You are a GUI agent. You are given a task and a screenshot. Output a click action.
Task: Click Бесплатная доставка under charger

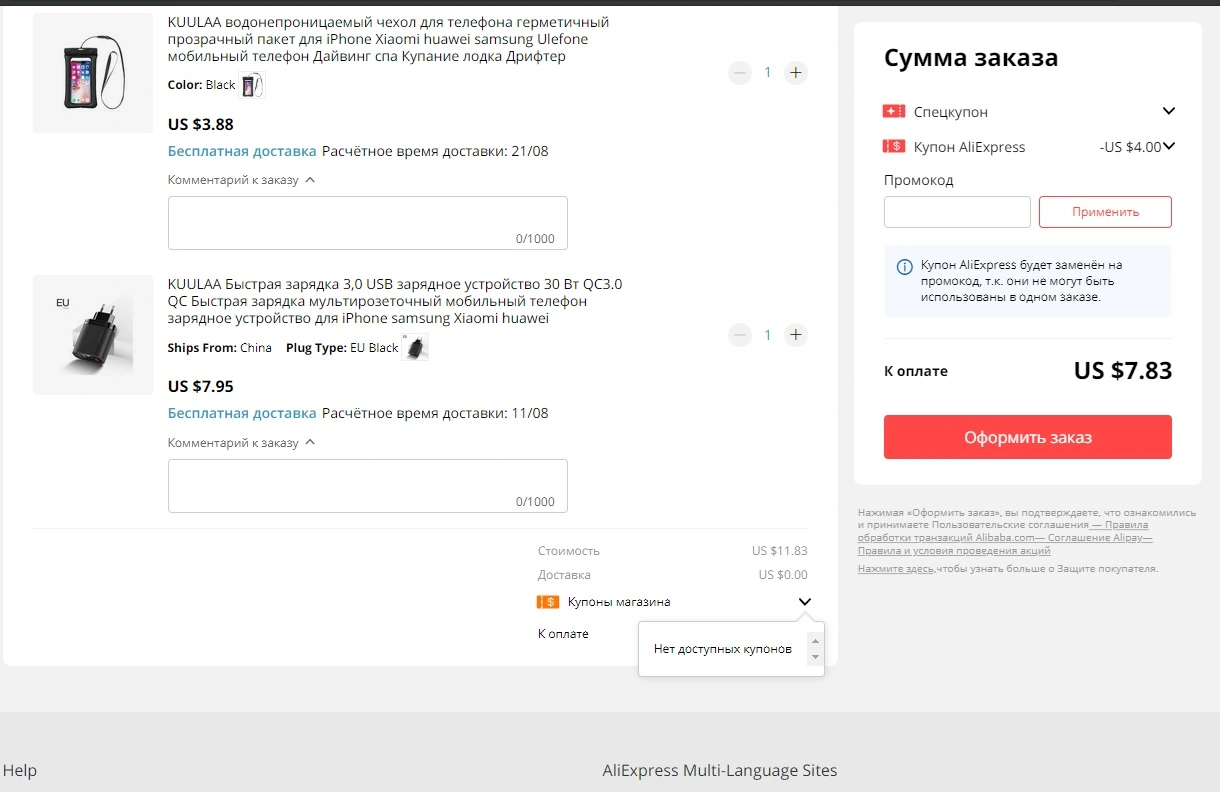click(x=242, y=413)
